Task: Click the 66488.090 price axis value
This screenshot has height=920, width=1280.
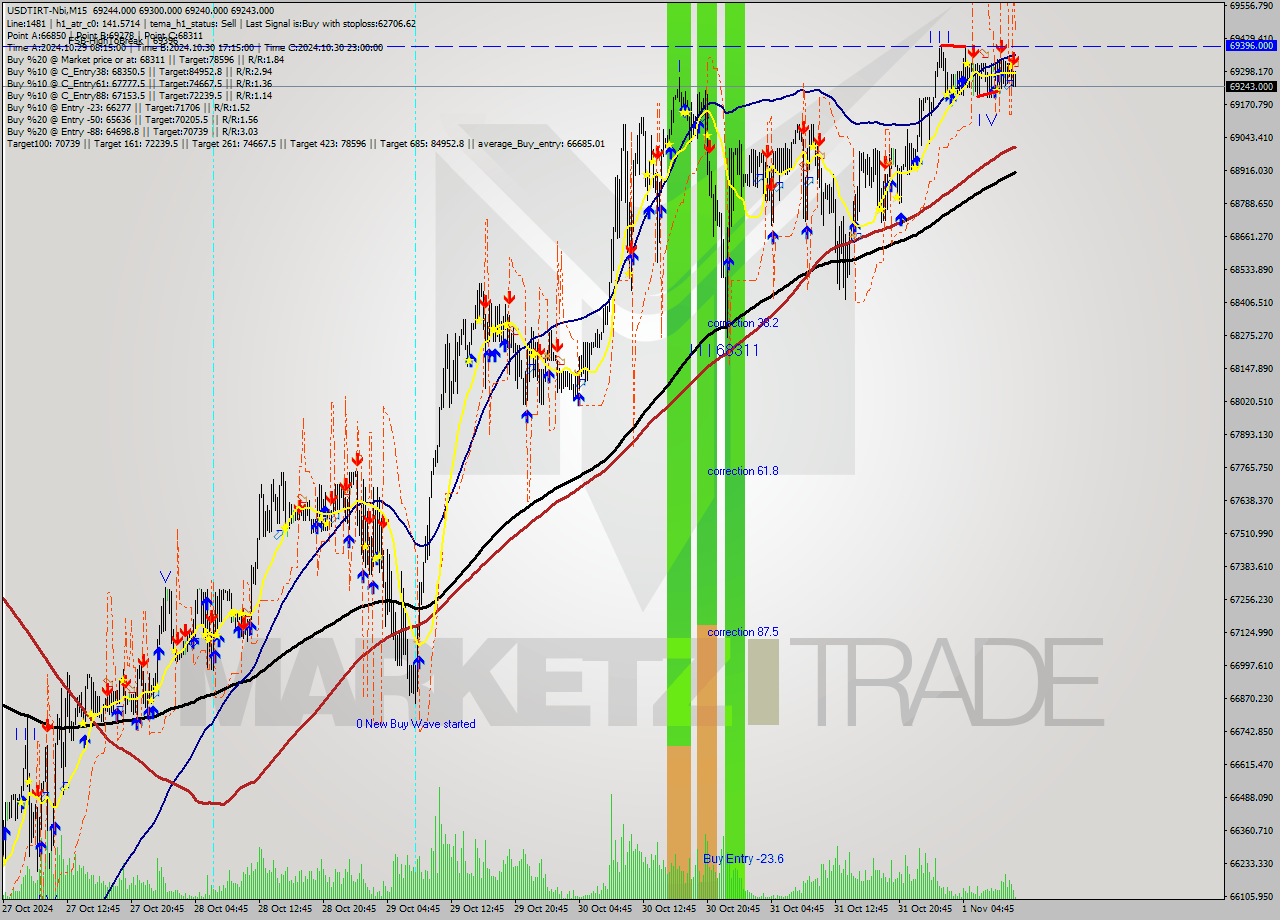Action: (1251, 797)
